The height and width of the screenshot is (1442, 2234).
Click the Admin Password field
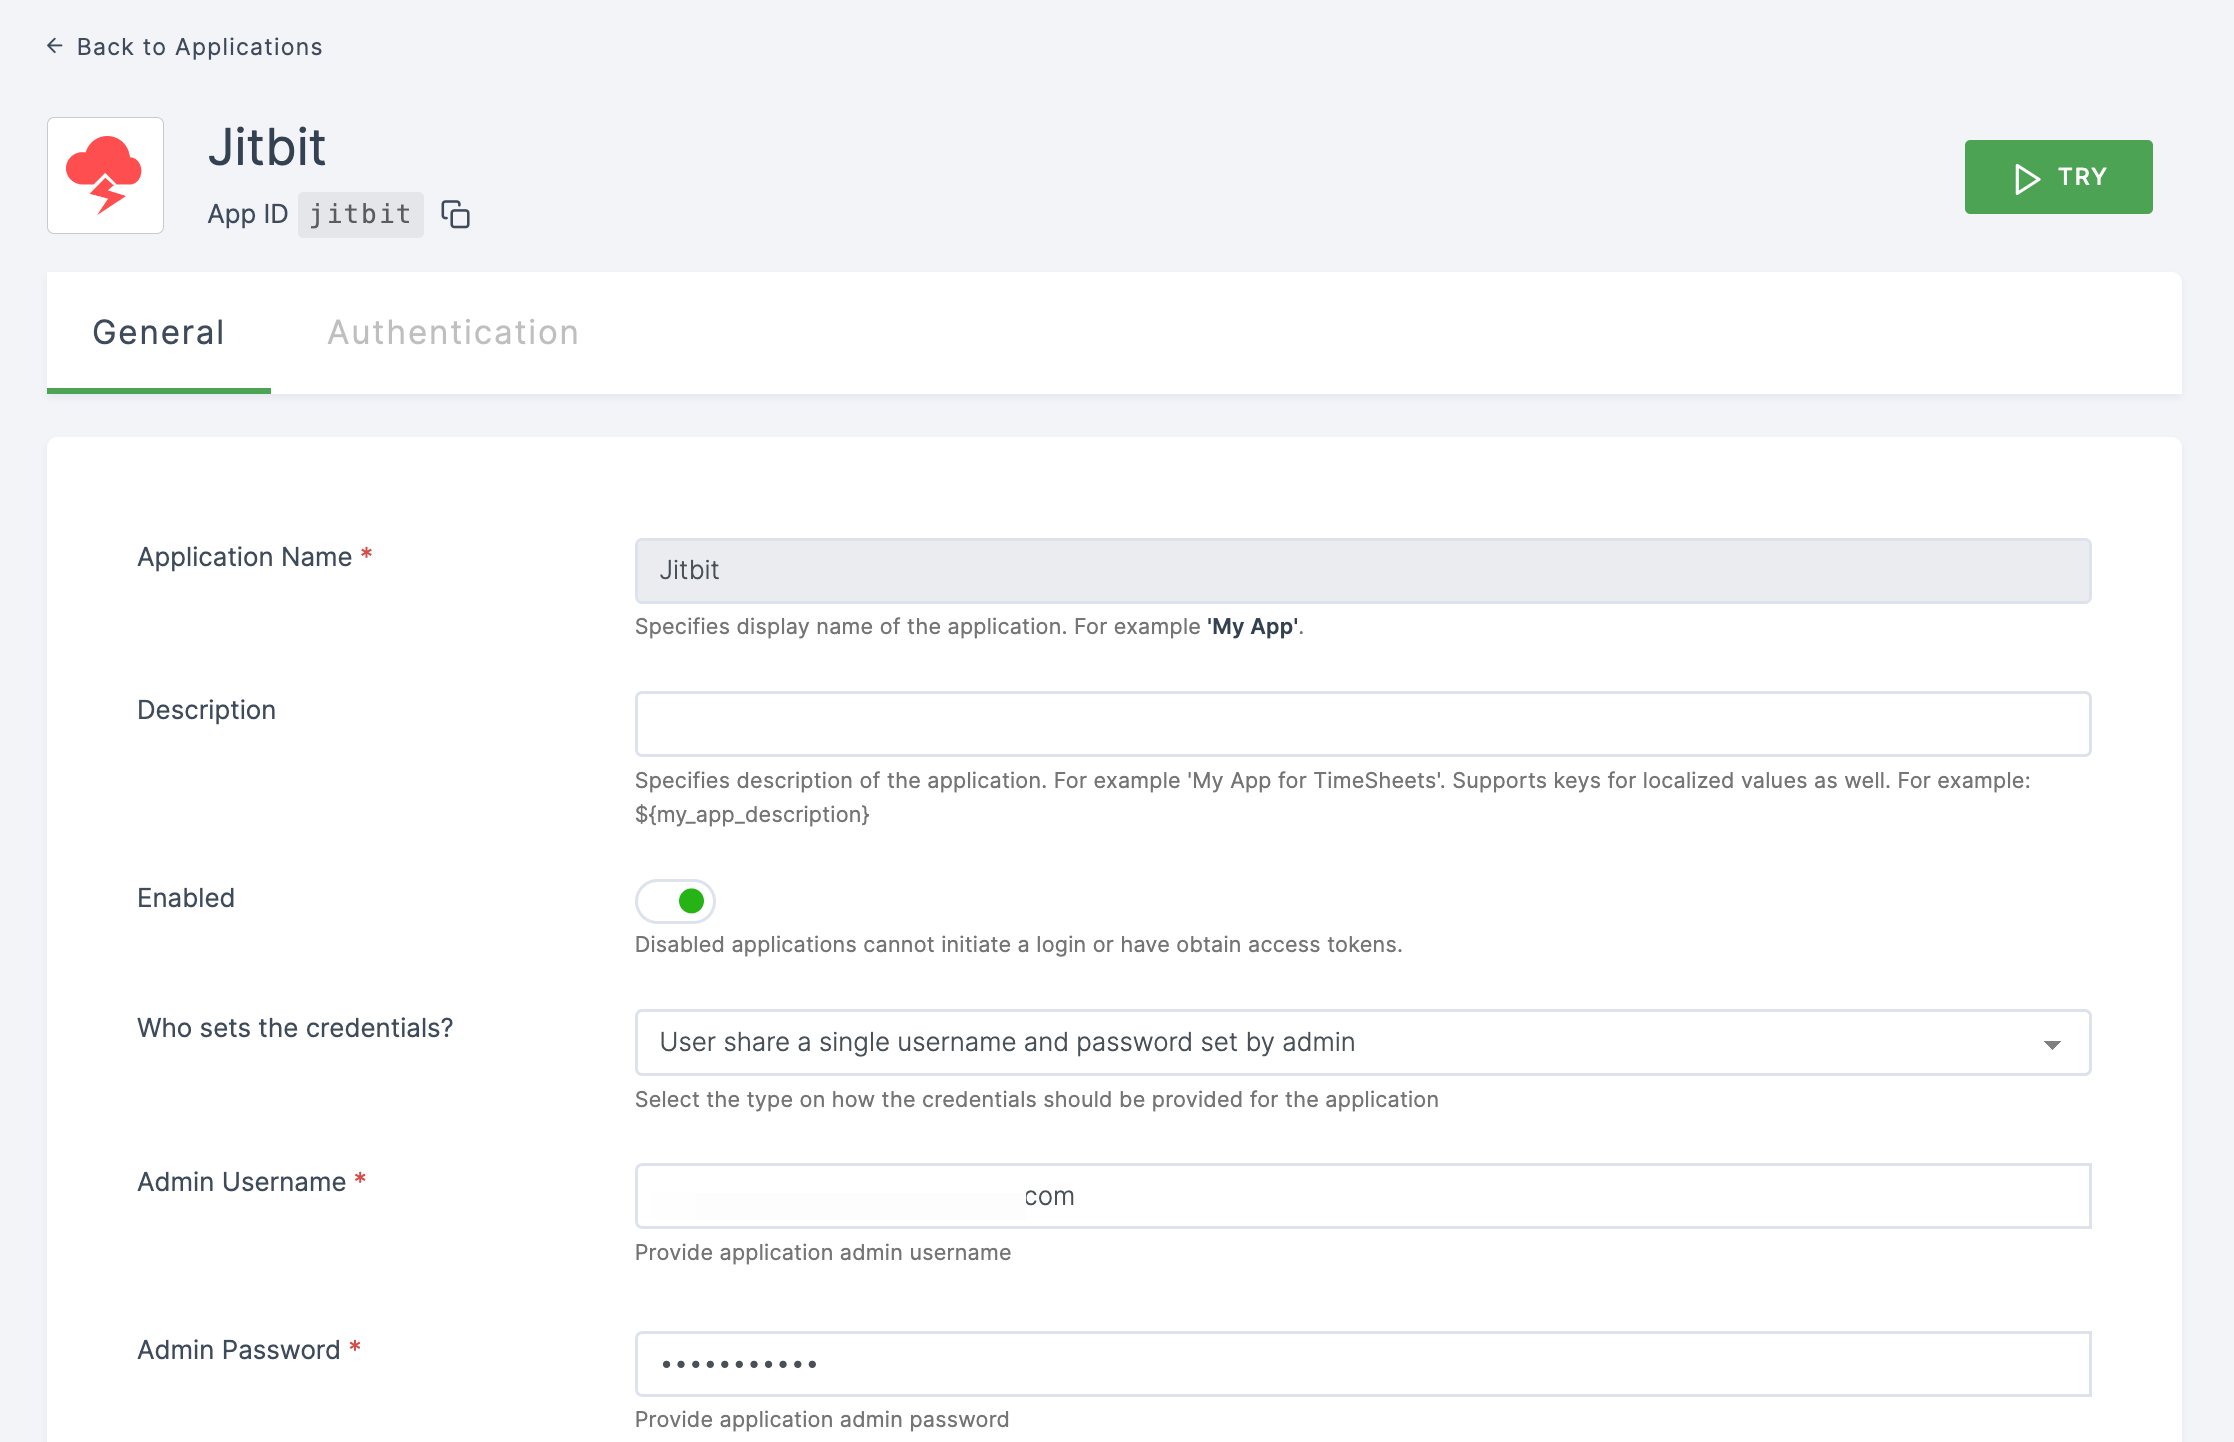pyautogui.click(x=1363, y=1364)
